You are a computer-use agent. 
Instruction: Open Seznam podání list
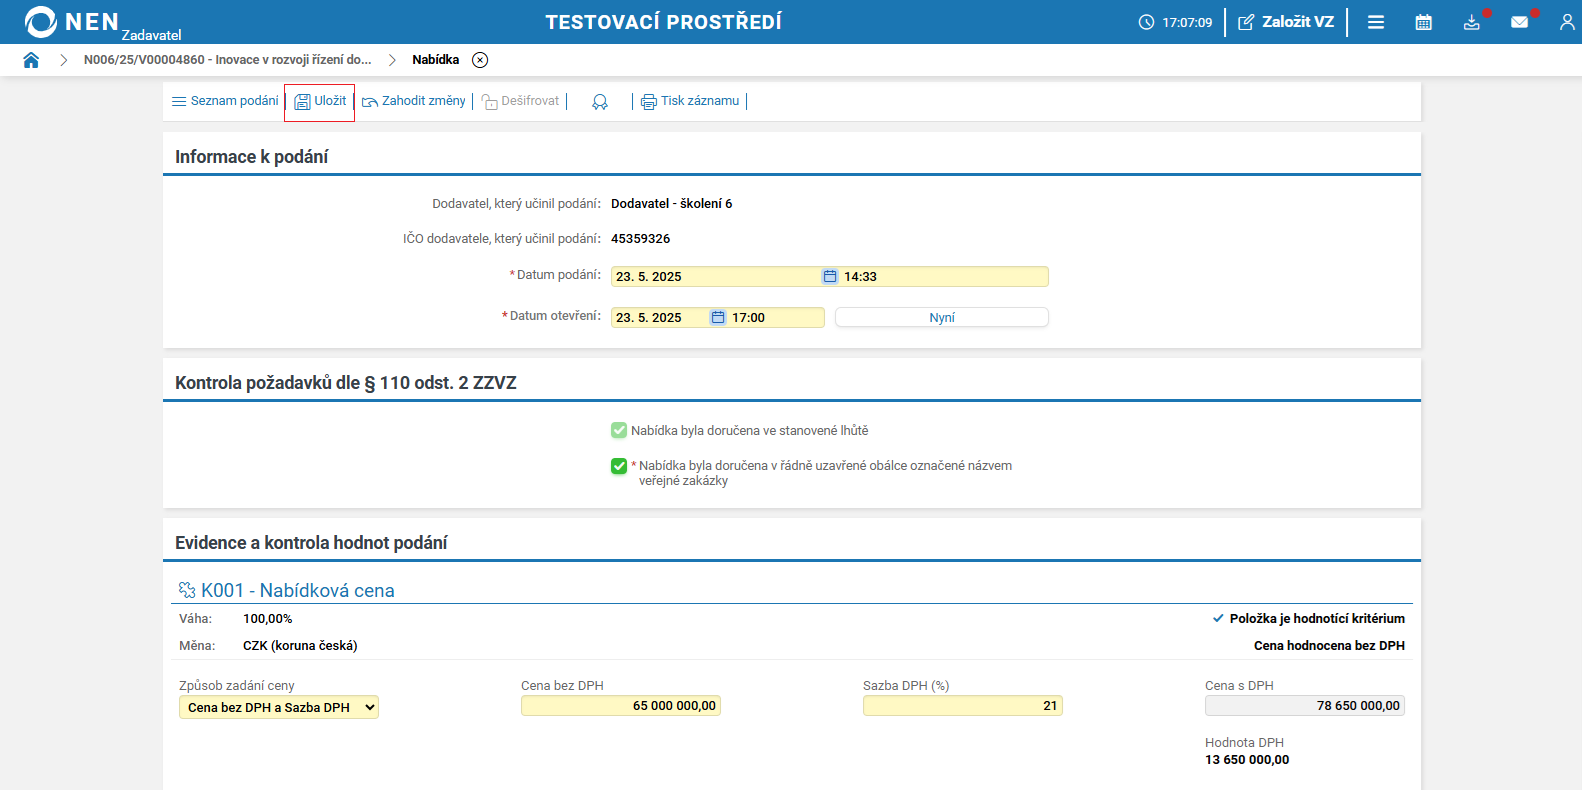[x=225, y=101]
